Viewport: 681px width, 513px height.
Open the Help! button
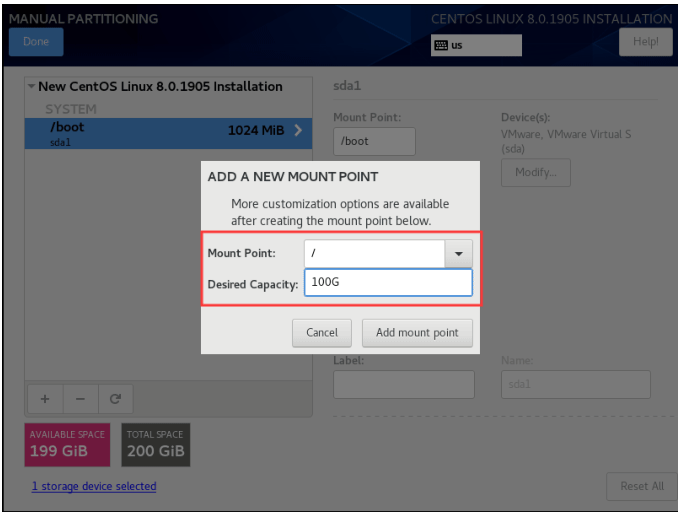coord(645,42)
